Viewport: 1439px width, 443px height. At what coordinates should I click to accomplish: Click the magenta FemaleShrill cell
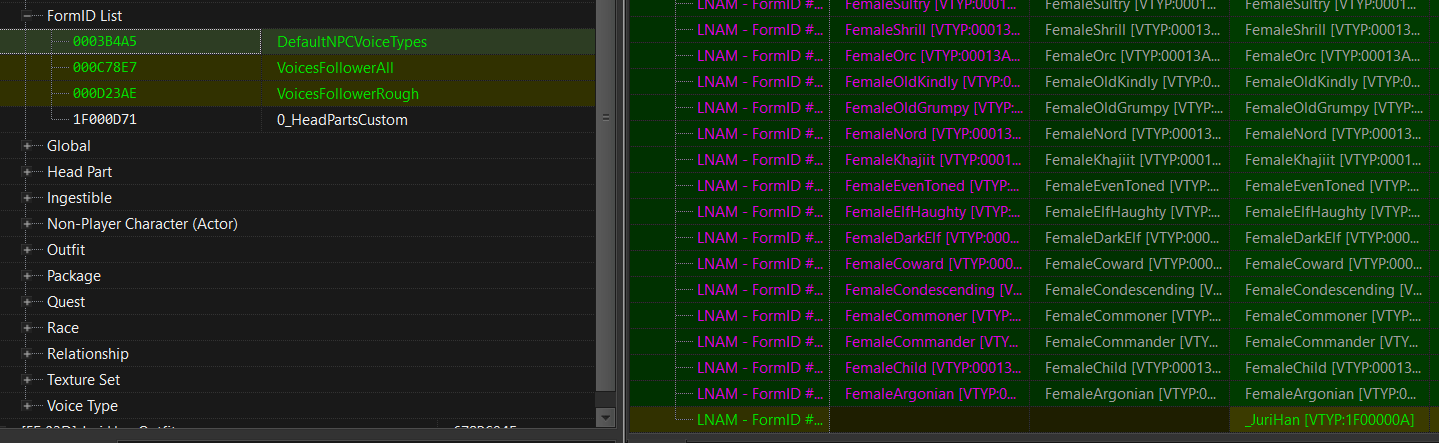932,30
